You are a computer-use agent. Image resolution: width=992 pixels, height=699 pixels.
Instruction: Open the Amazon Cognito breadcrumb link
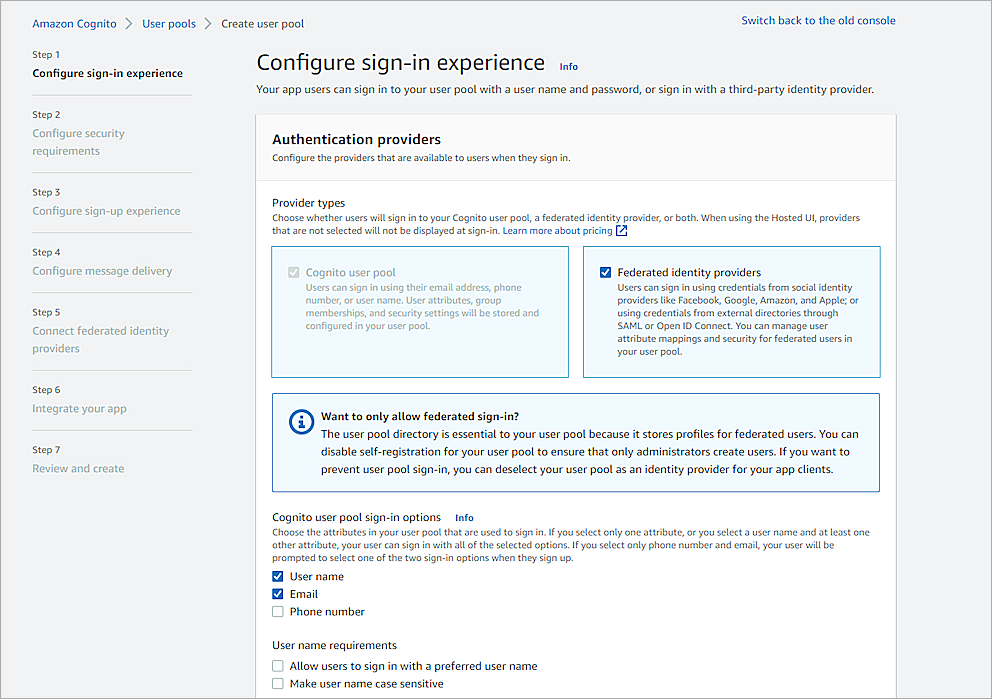(72, 23)
